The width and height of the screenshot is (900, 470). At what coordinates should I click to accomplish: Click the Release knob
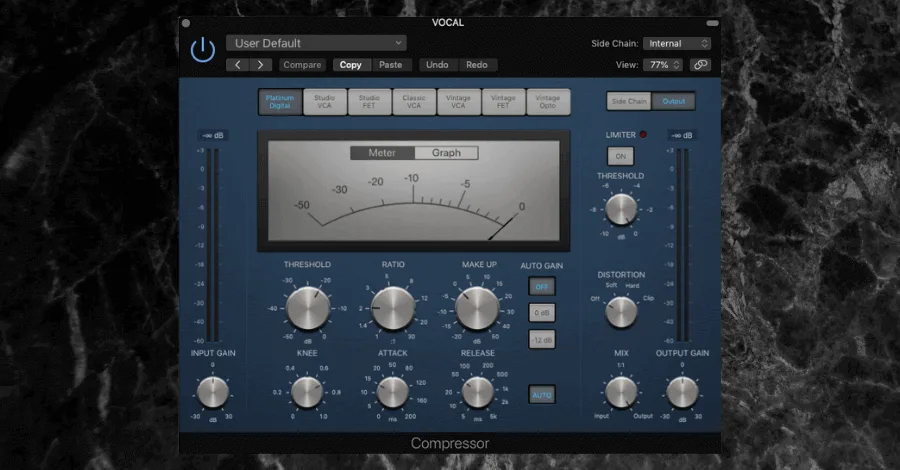(478, 392)
